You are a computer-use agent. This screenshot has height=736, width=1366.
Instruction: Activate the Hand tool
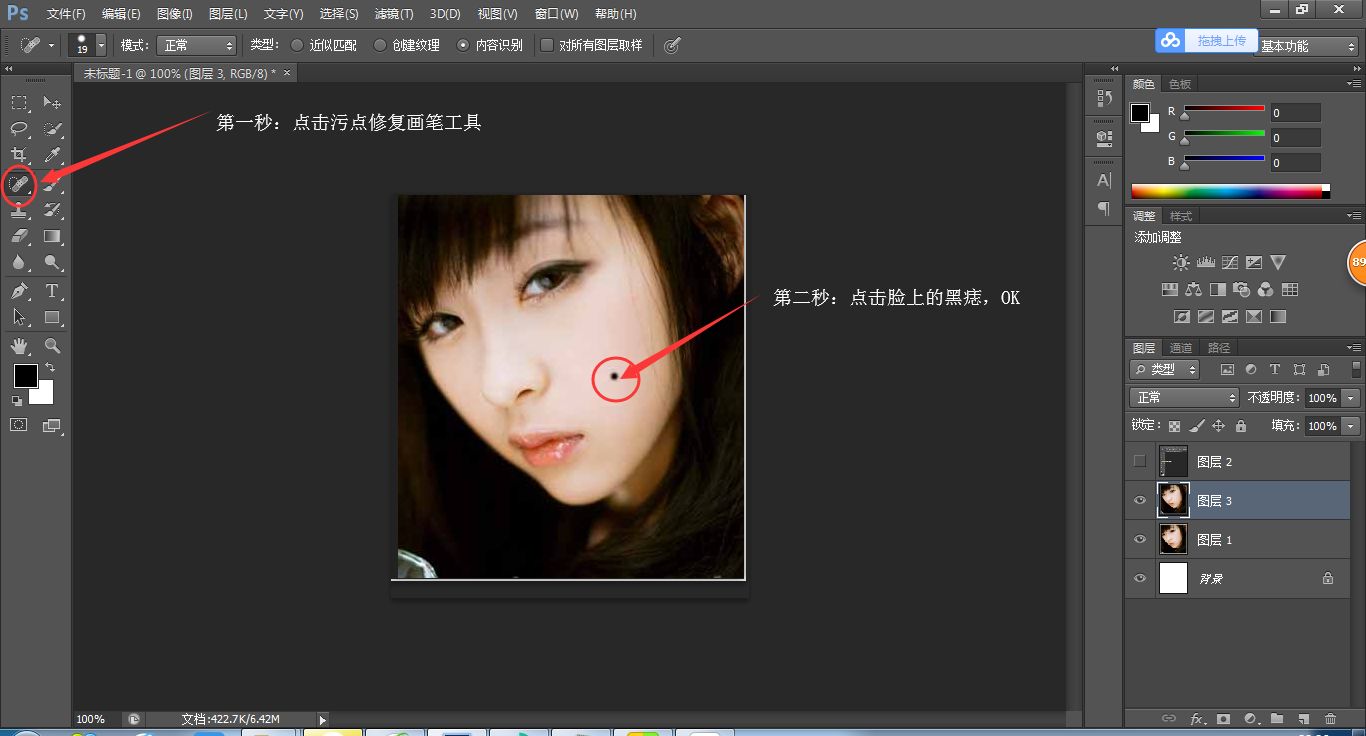(19, 346)
